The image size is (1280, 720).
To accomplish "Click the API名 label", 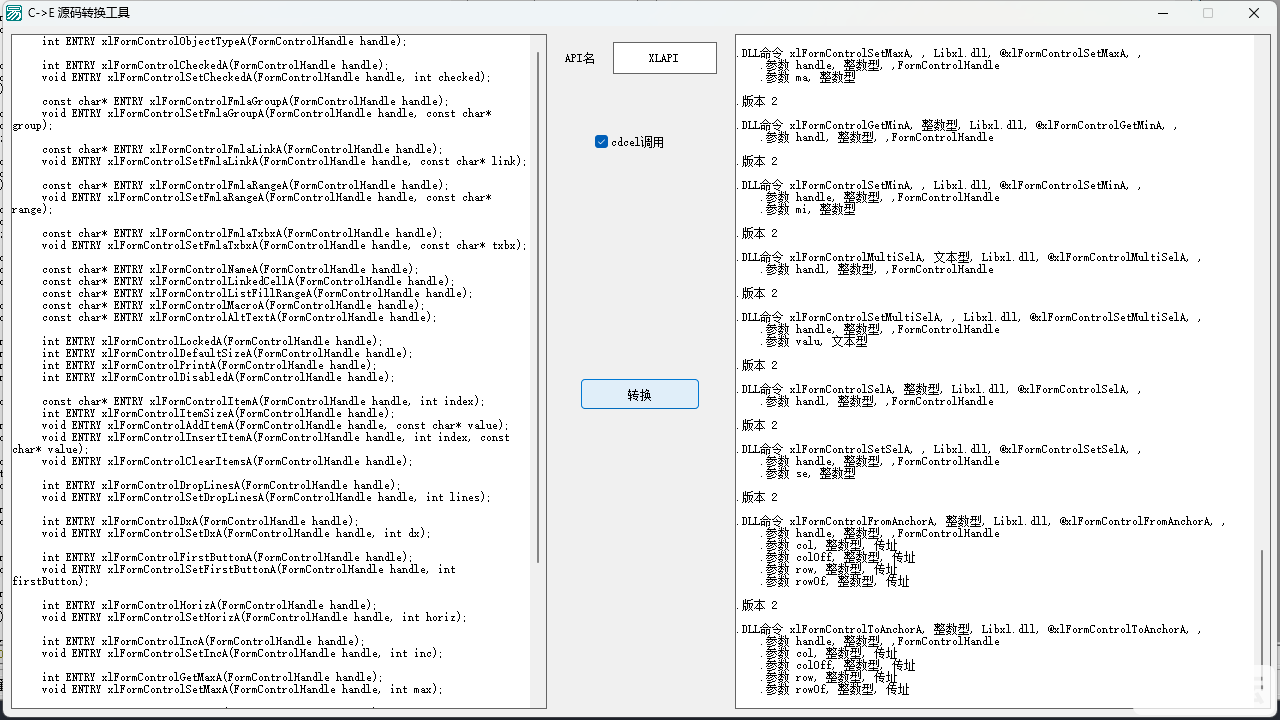I will (x=580, y=58).
